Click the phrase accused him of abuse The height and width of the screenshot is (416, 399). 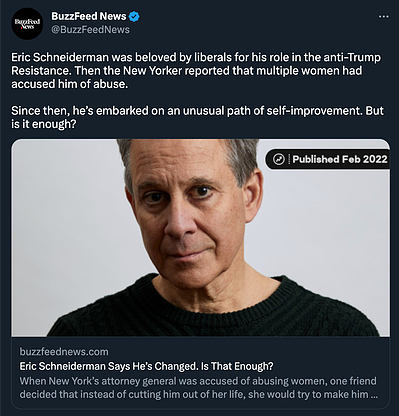point(69,84)
